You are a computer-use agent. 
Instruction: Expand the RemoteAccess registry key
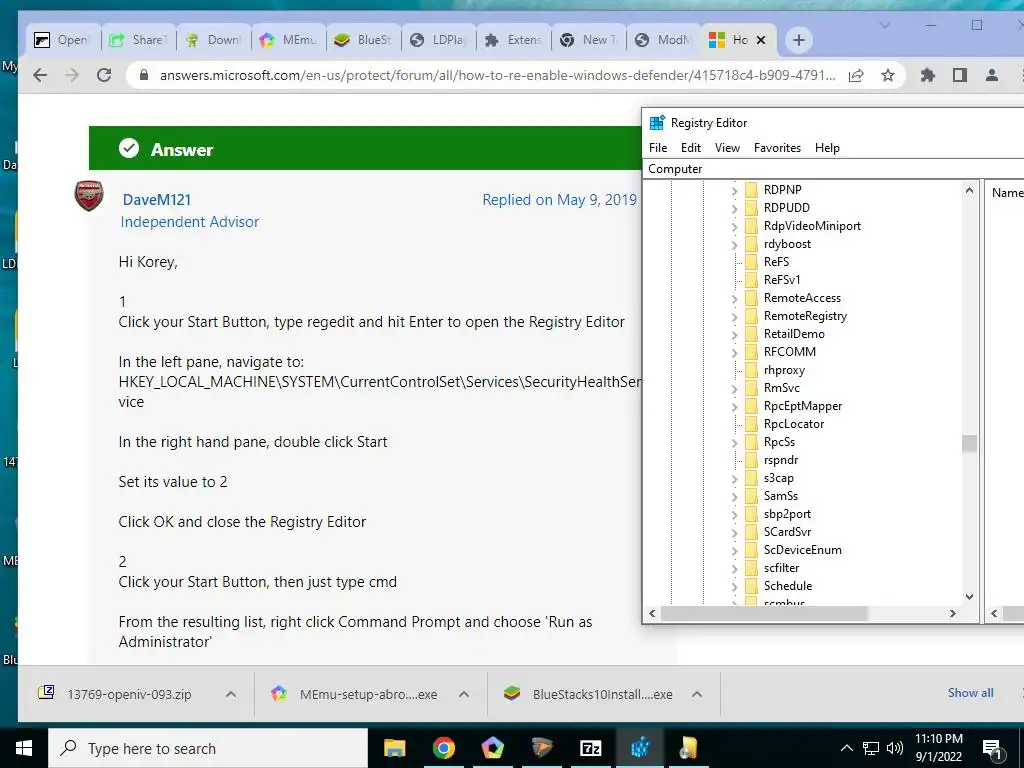click(734, 298)
